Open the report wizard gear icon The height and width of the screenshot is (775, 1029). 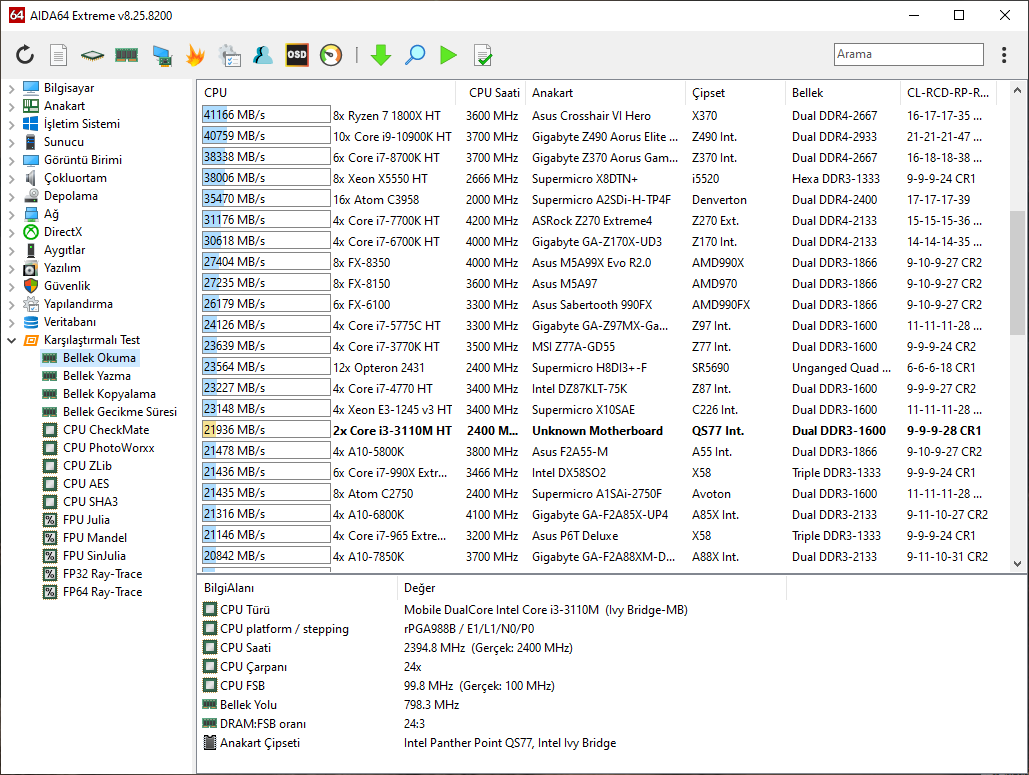(230, 55)
